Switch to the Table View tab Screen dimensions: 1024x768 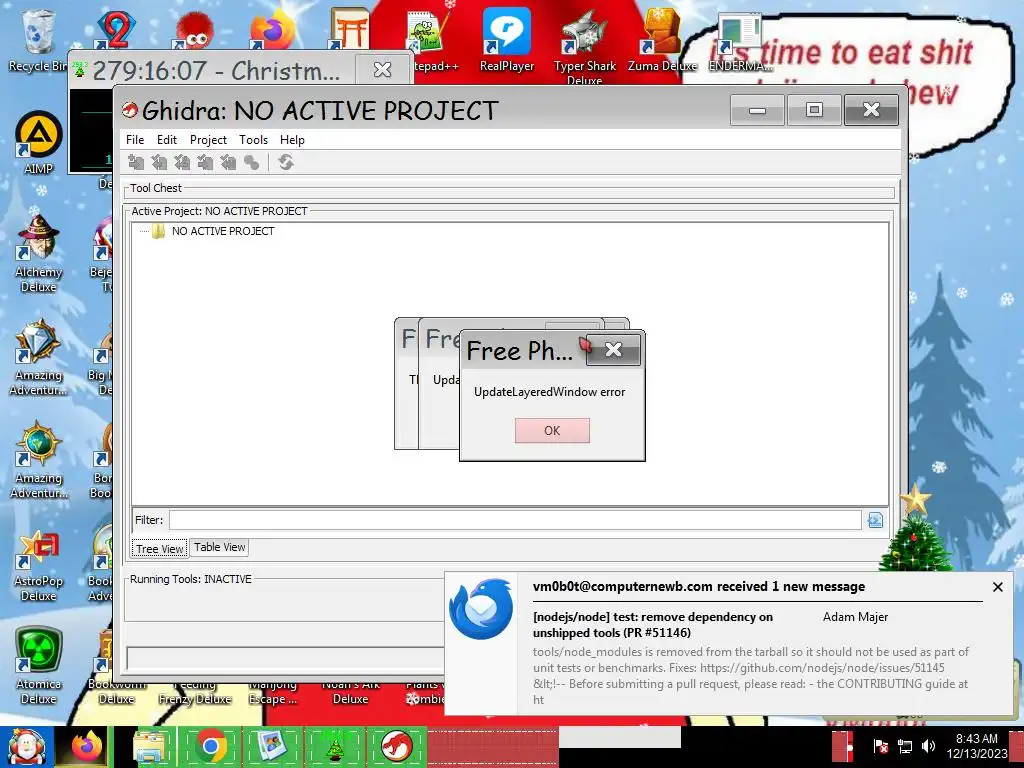pyautogui.click(x=219, y=547)
